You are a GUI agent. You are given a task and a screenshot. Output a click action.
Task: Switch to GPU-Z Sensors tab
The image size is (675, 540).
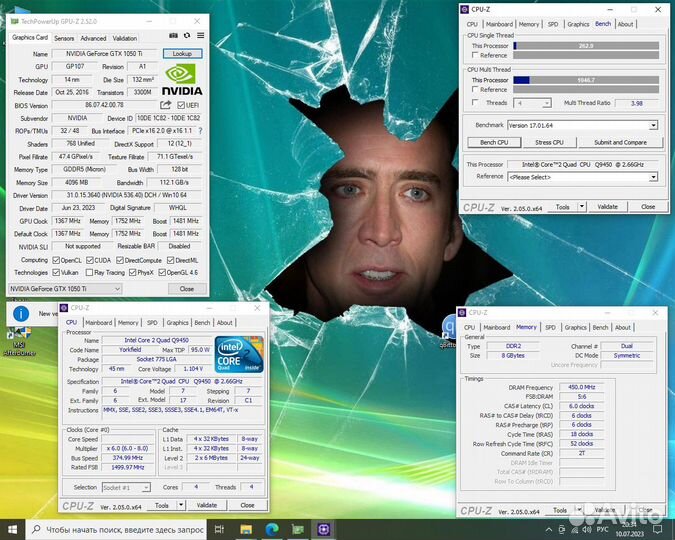point(64,38)
